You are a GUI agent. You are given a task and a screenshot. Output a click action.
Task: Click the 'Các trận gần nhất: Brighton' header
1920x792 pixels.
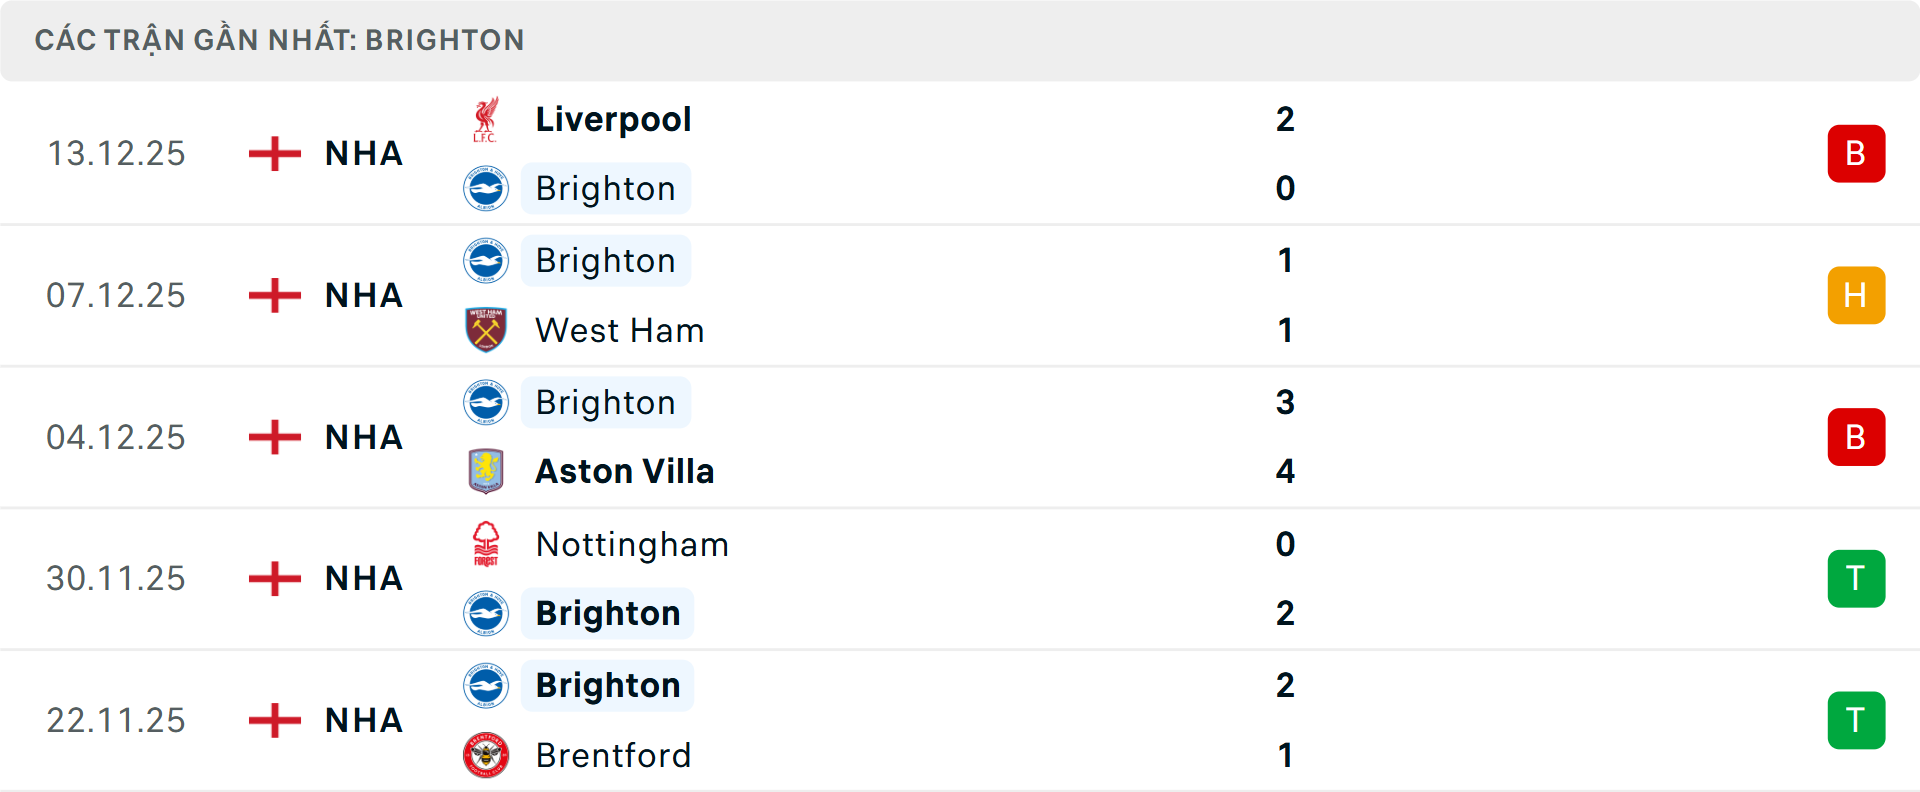[279, 40]
